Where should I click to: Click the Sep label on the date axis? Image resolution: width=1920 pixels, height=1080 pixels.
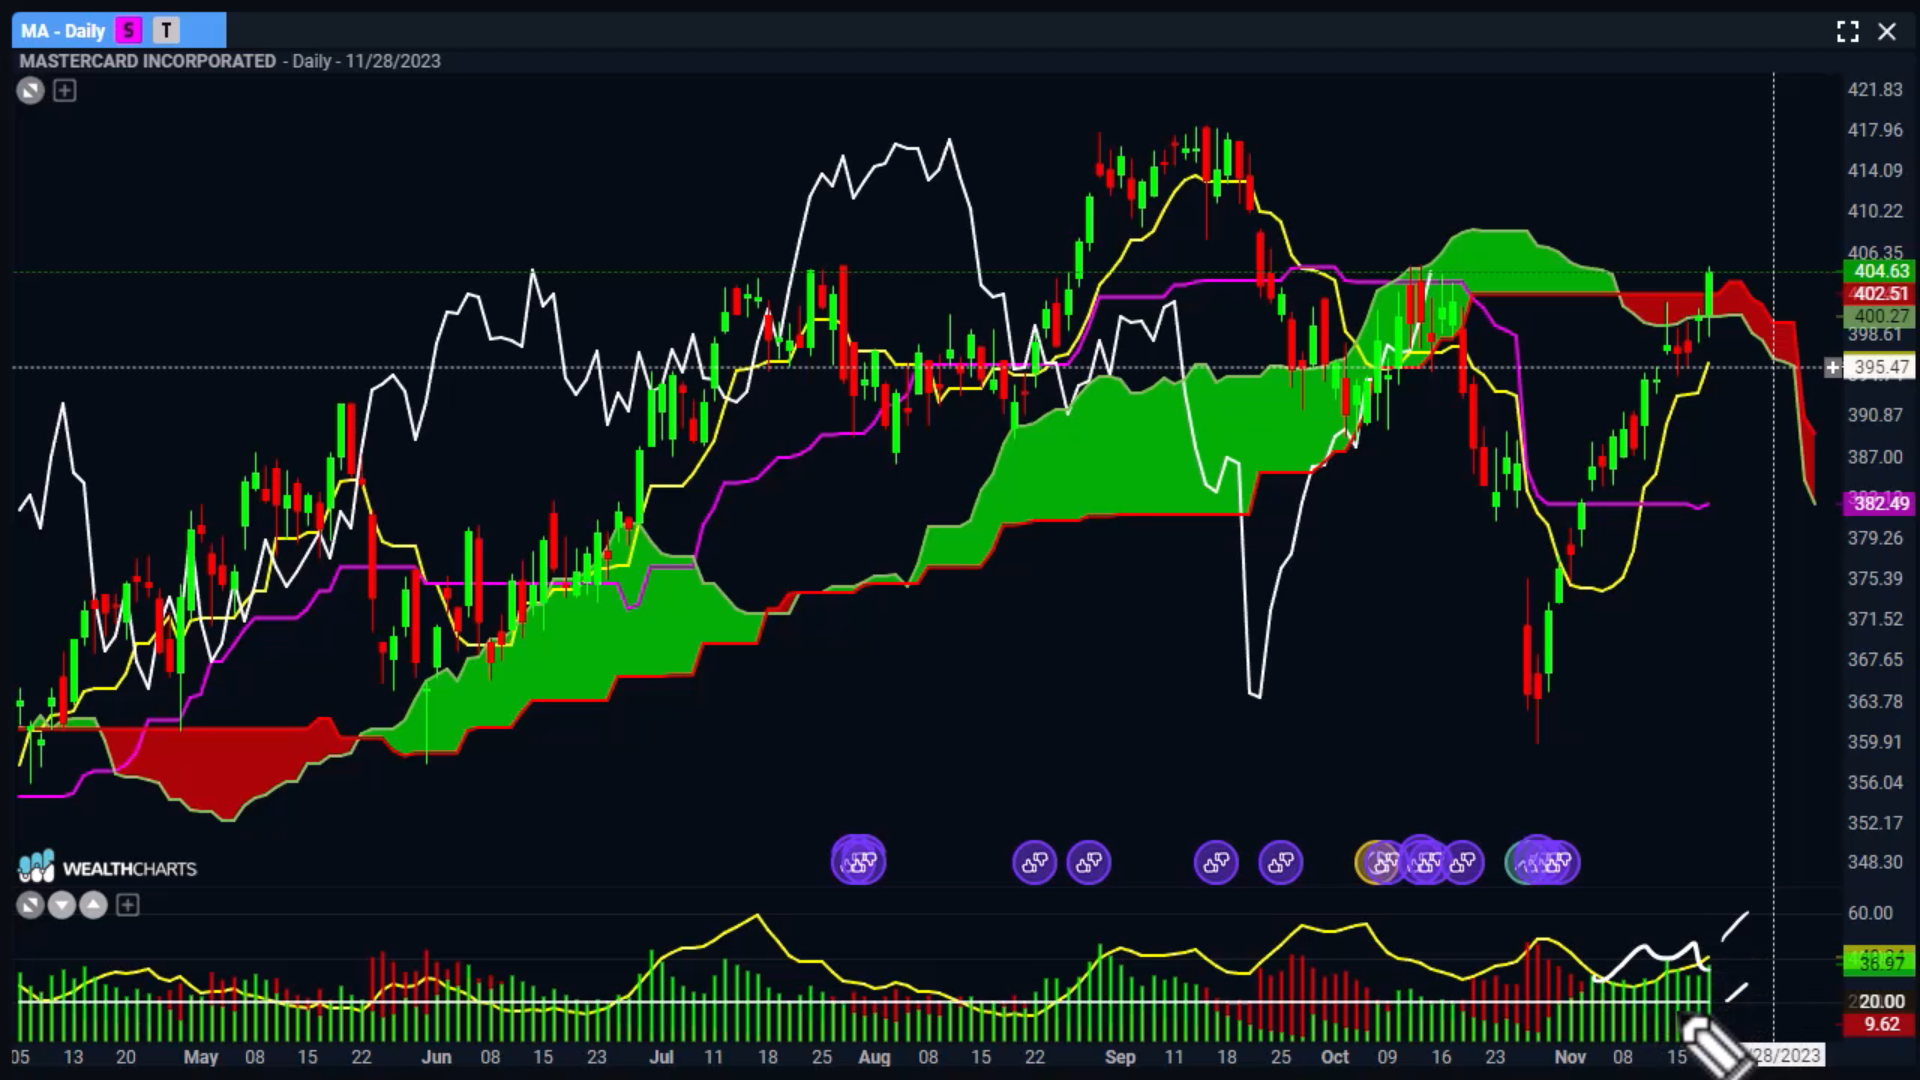point(1120,1057)
